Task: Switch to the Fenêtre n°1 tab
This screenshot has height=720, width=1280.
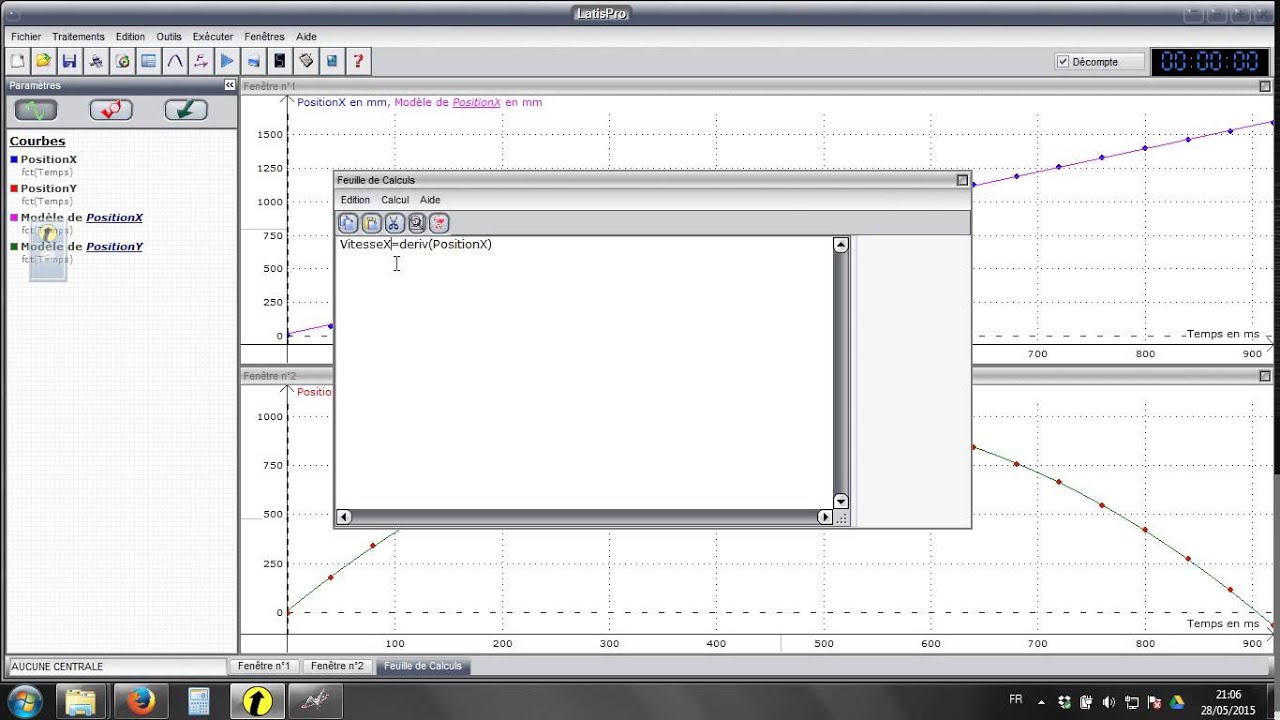Action: (x=265, y=666)
